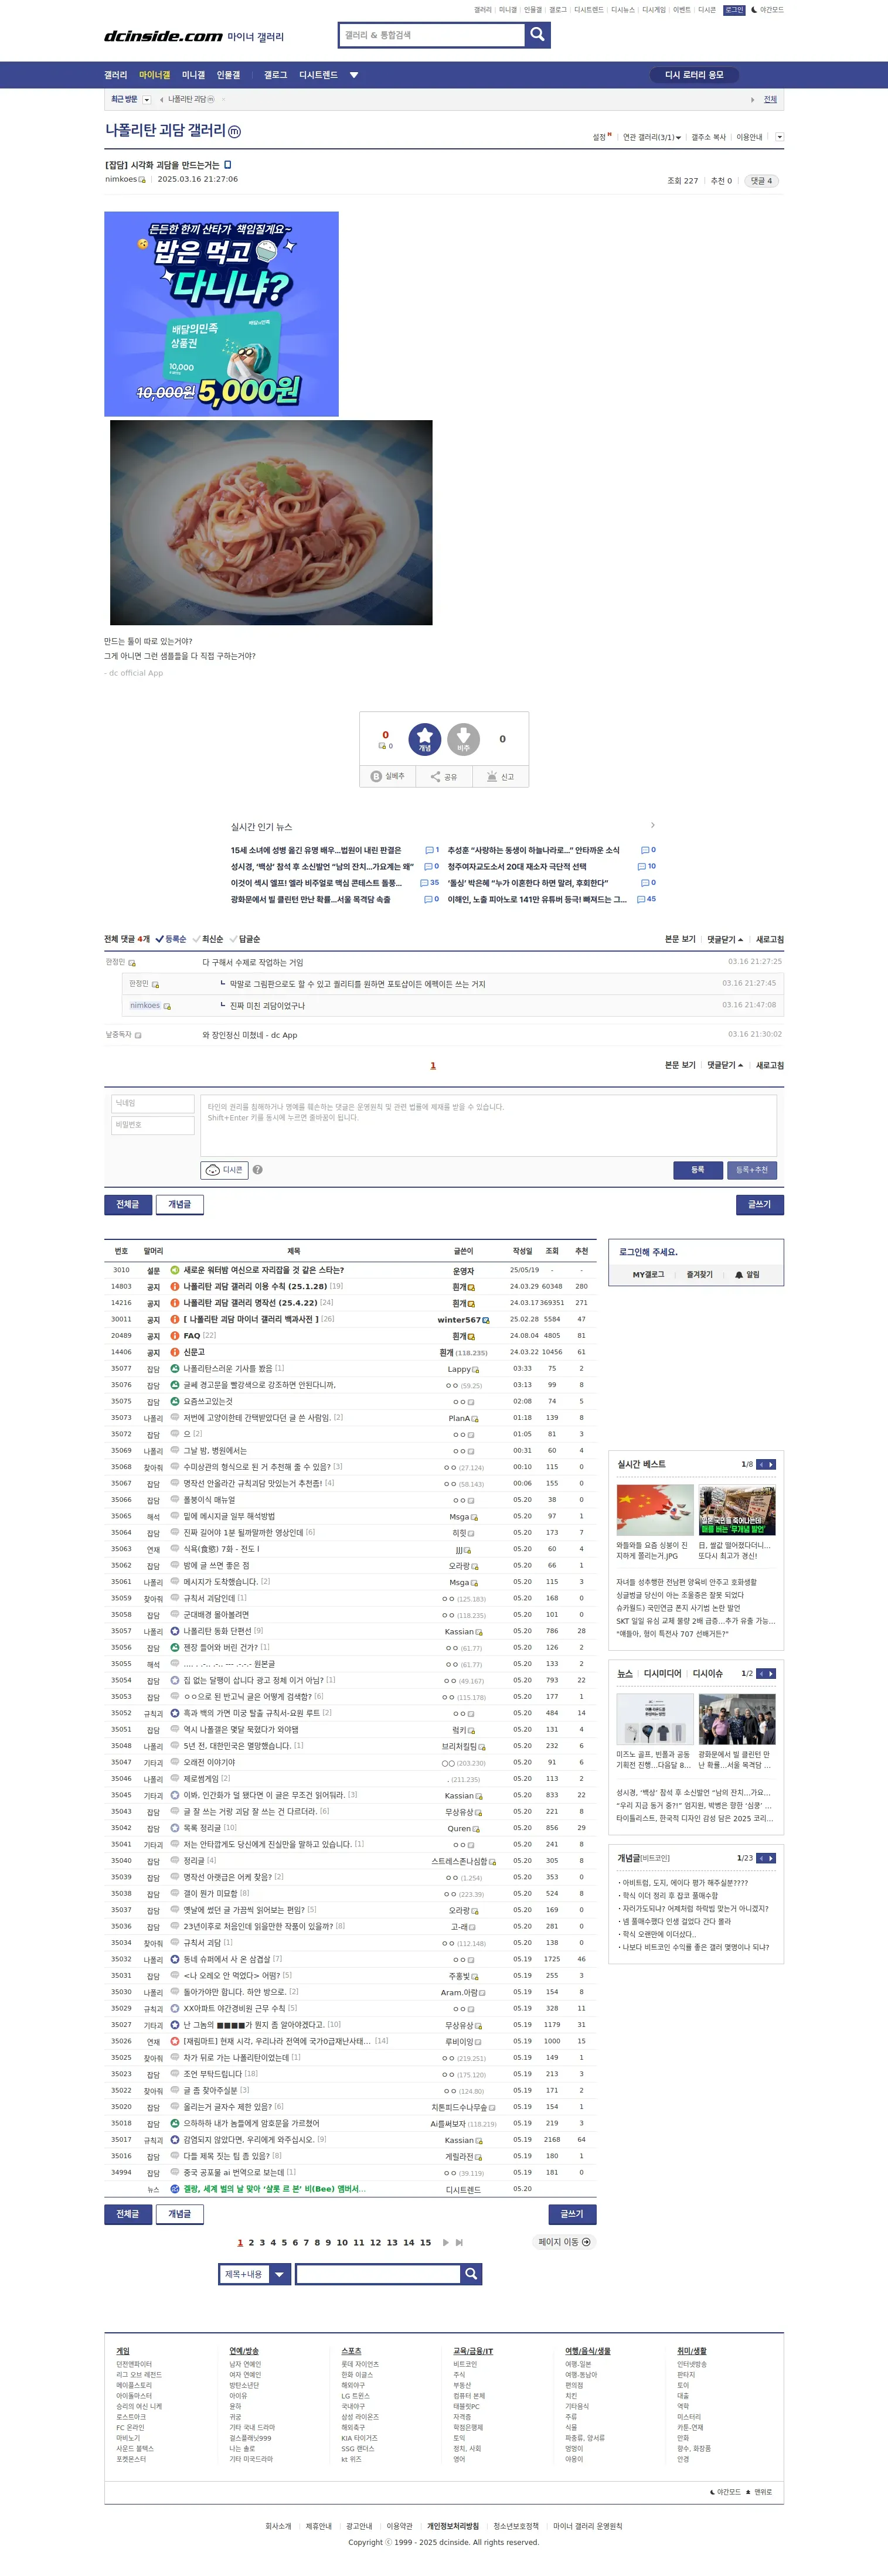Select 답글순 comment sort option
The height and width of the screenshot is (2576, 888).
pyautogui.click(x=244, y=939)
